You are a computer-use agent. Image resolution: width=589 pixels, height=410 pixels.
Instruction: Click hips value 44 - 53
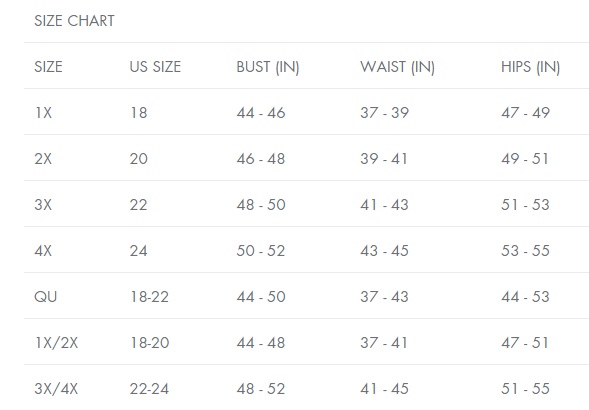[x=526, y=297]
